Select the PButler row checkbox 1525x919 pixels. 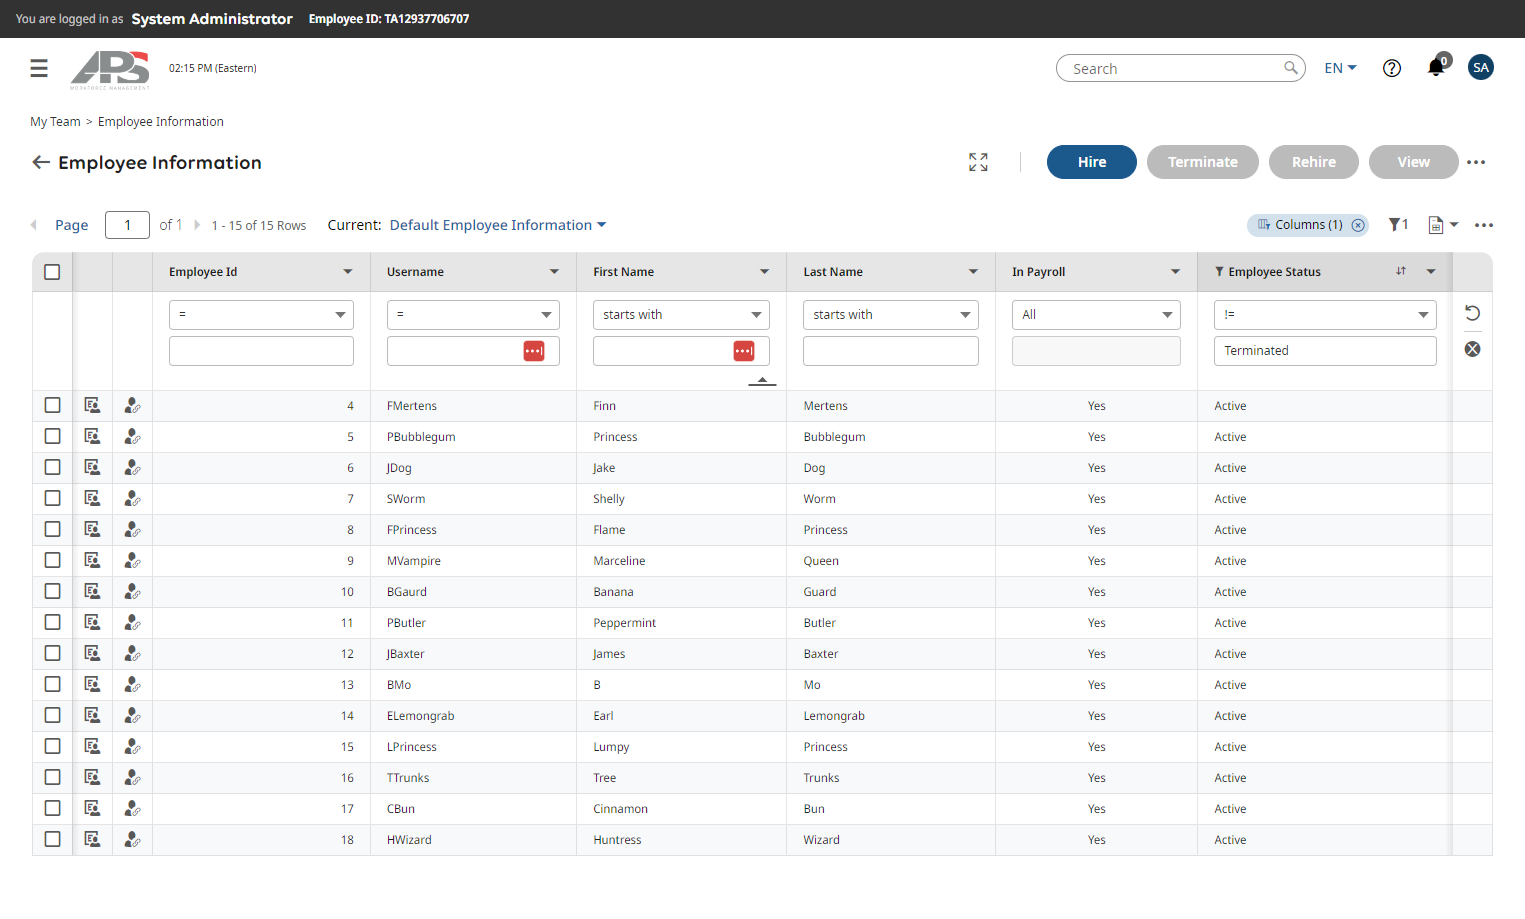(x=52, y=622)
